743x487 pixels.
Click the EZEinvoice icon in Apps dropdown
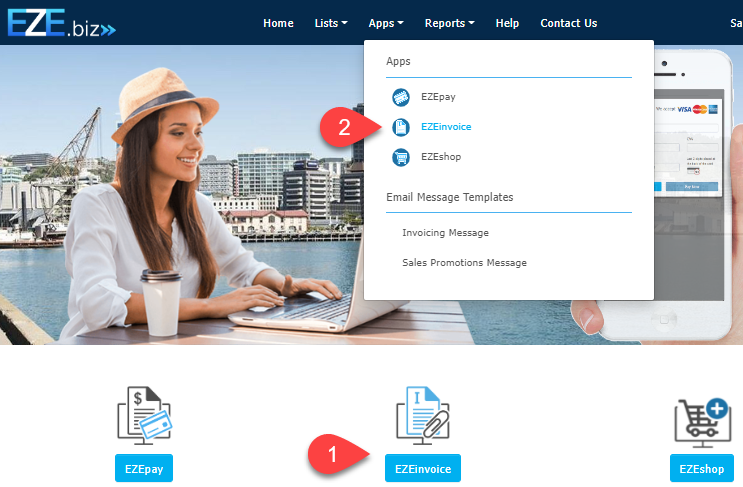tap(401, 127)
